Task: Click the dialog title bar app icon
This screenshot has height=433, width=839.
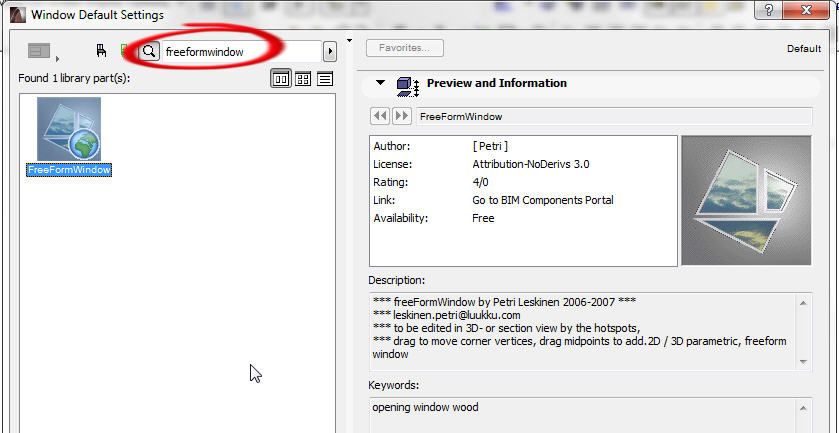Action: click(18, 15)
